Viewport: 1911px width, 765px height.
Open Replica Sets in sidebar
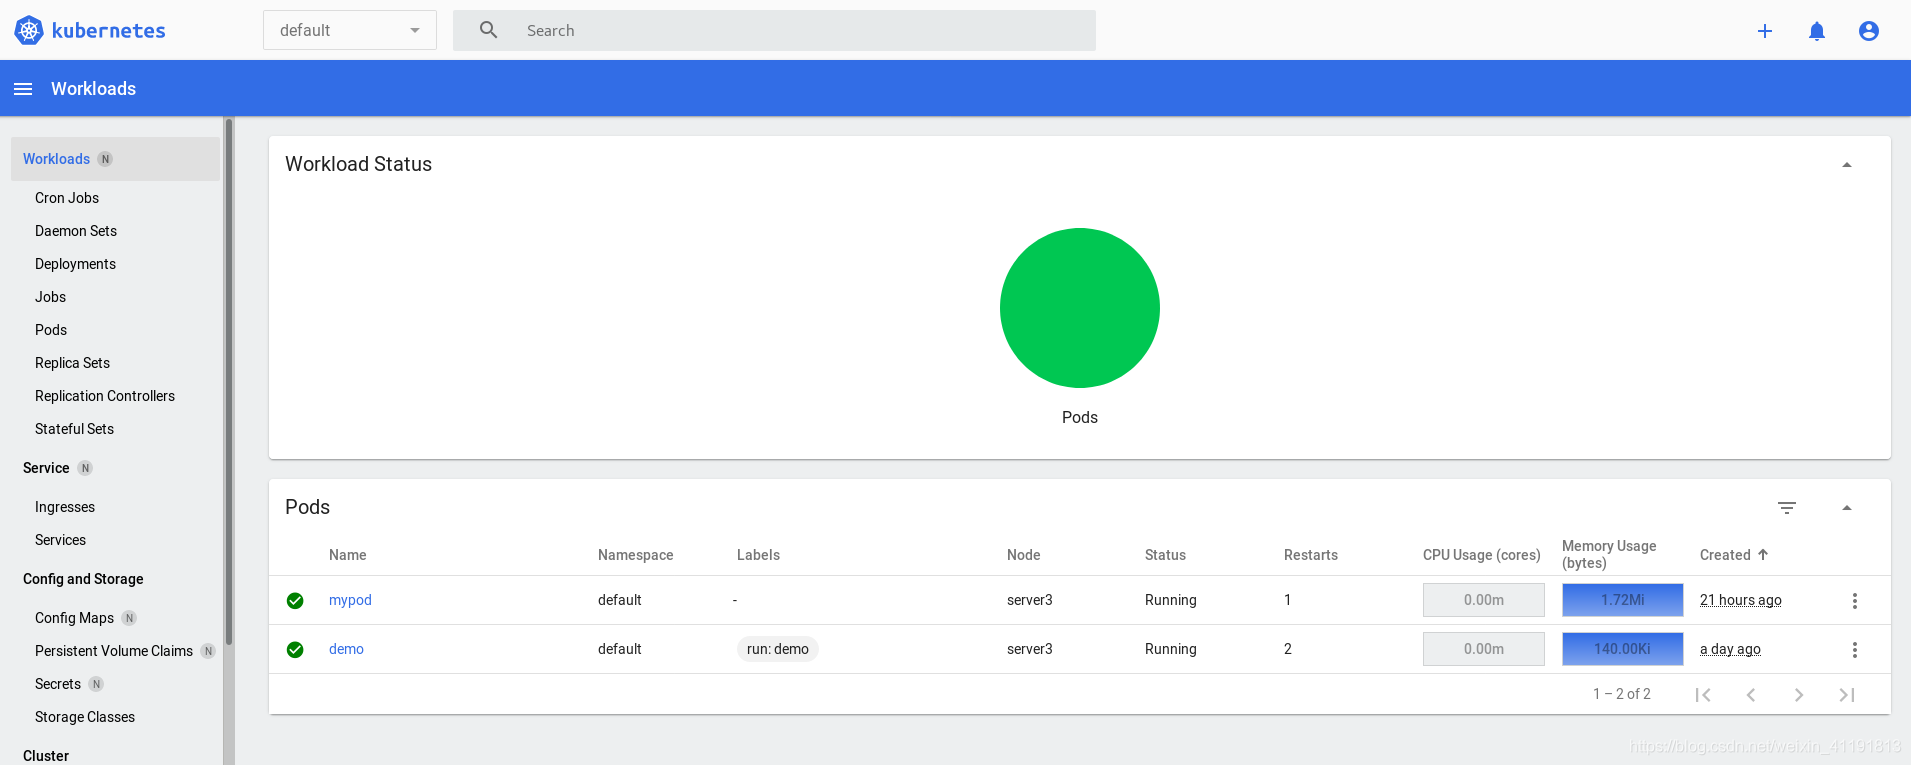pyautogui.click(x=72, y=363)
